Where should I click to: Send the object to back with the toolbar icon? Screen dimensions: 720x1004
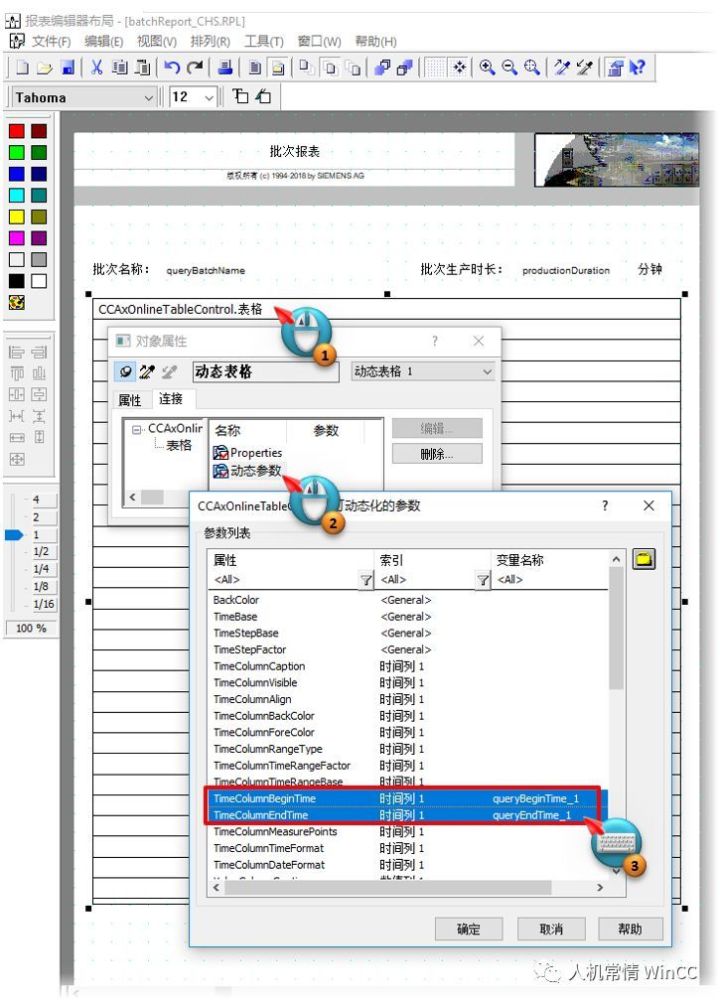tap(404, 67)
